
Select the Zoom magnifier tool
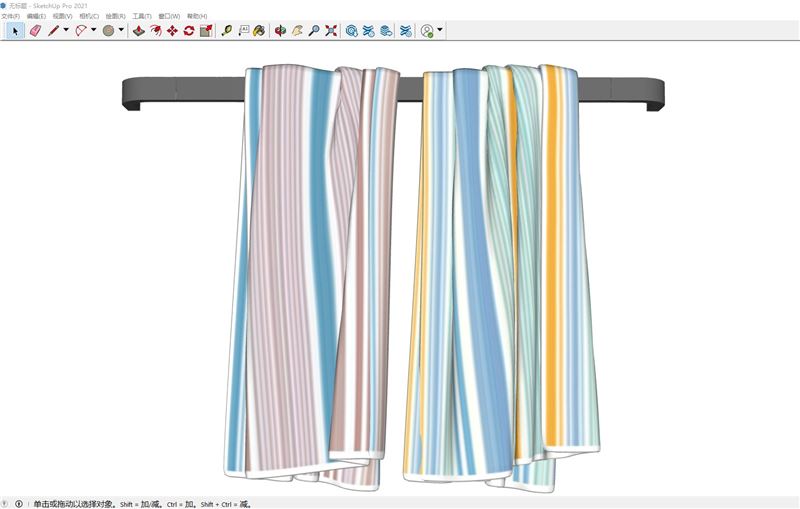tap(314, 31)
